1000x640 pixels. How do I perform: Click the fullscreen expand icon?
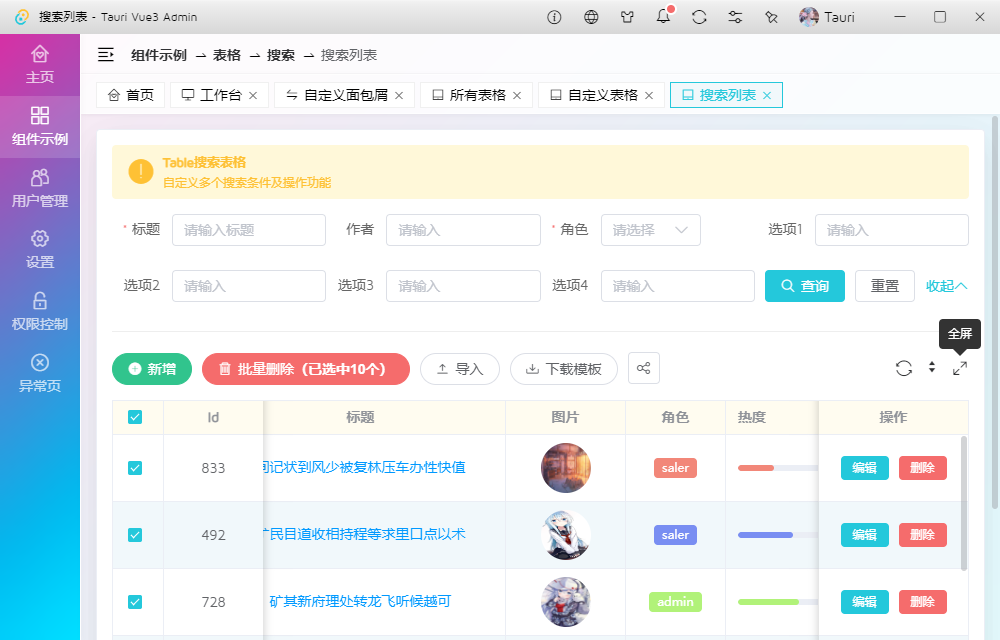pyautogui.click(x=960, y=368)
